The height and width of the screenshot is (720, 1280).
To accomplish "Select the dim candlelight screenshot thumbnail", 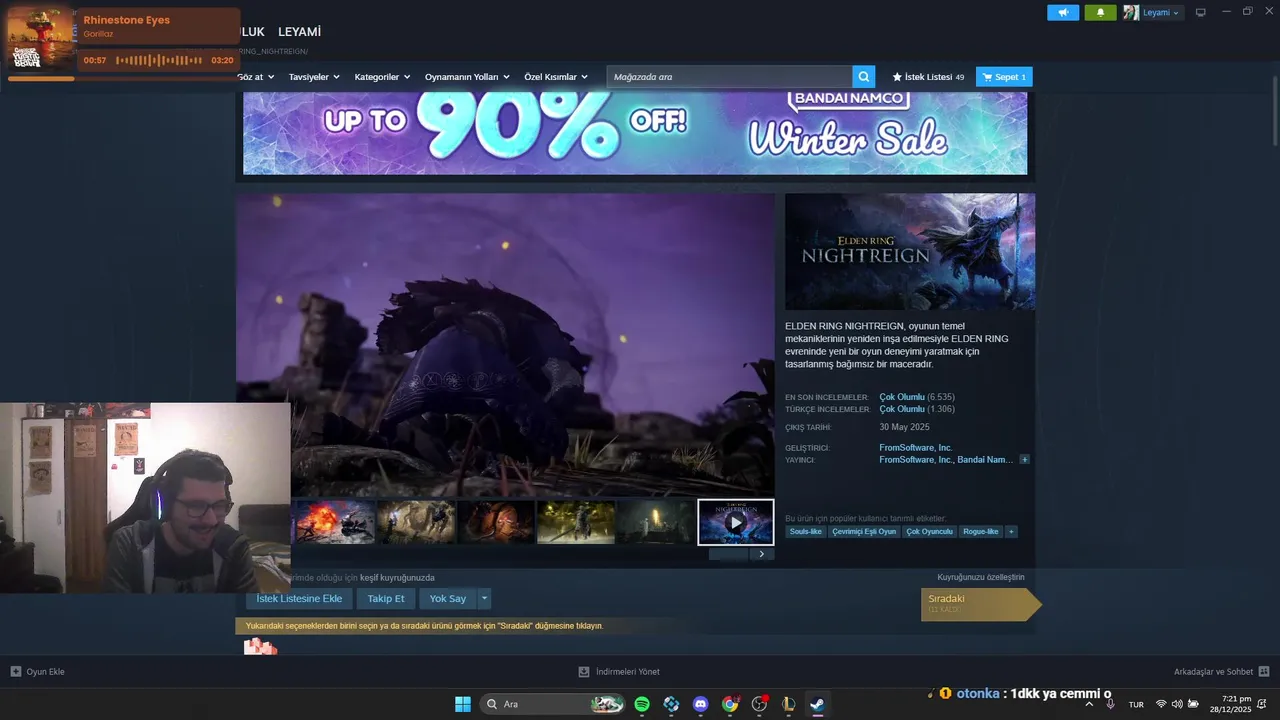I will (655, 522).
